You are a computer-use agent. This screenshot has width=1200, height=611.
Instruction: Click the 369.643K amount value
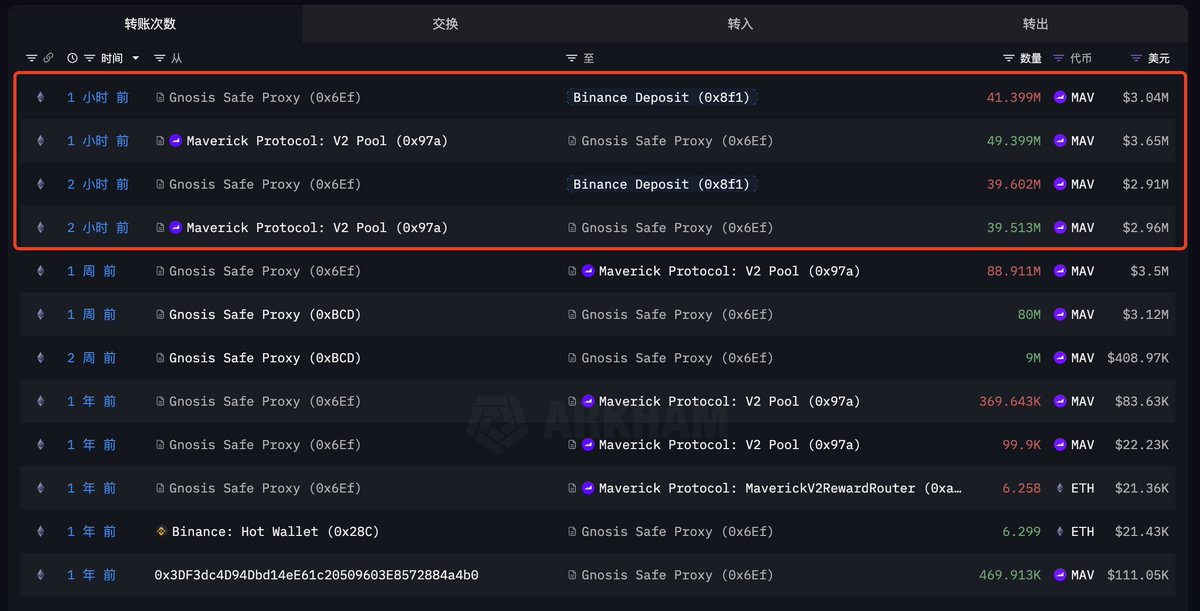pyautogui.click(x=1010, y=401)
